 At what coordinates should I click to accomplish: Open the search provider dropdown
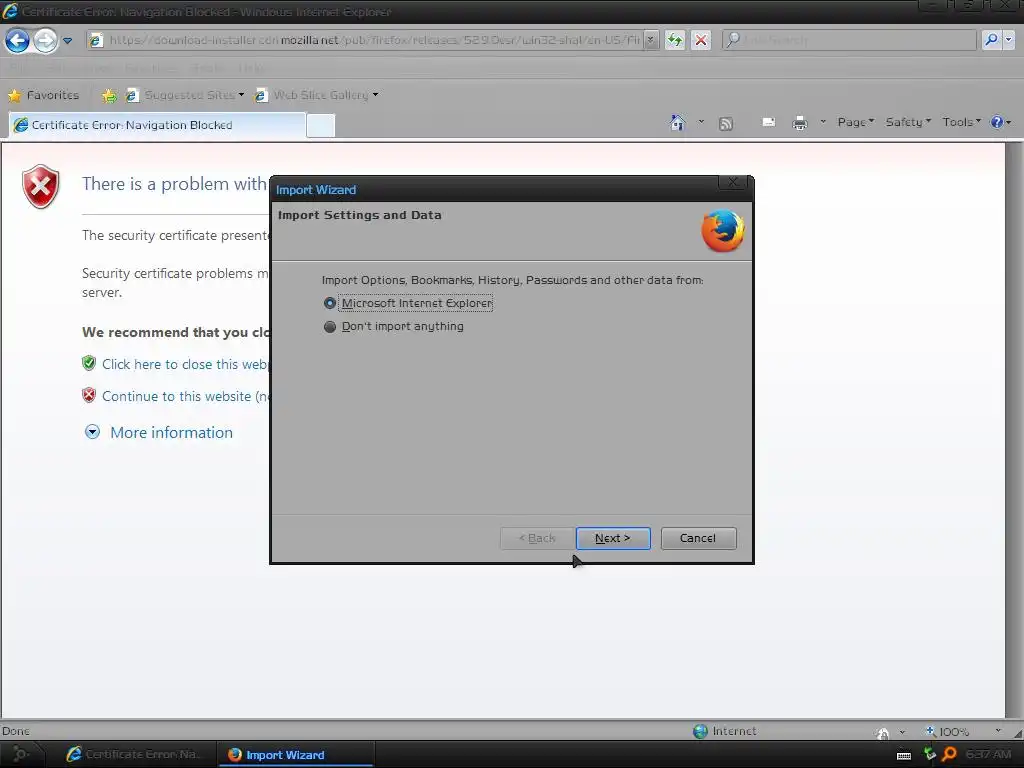pos(1008,40)
